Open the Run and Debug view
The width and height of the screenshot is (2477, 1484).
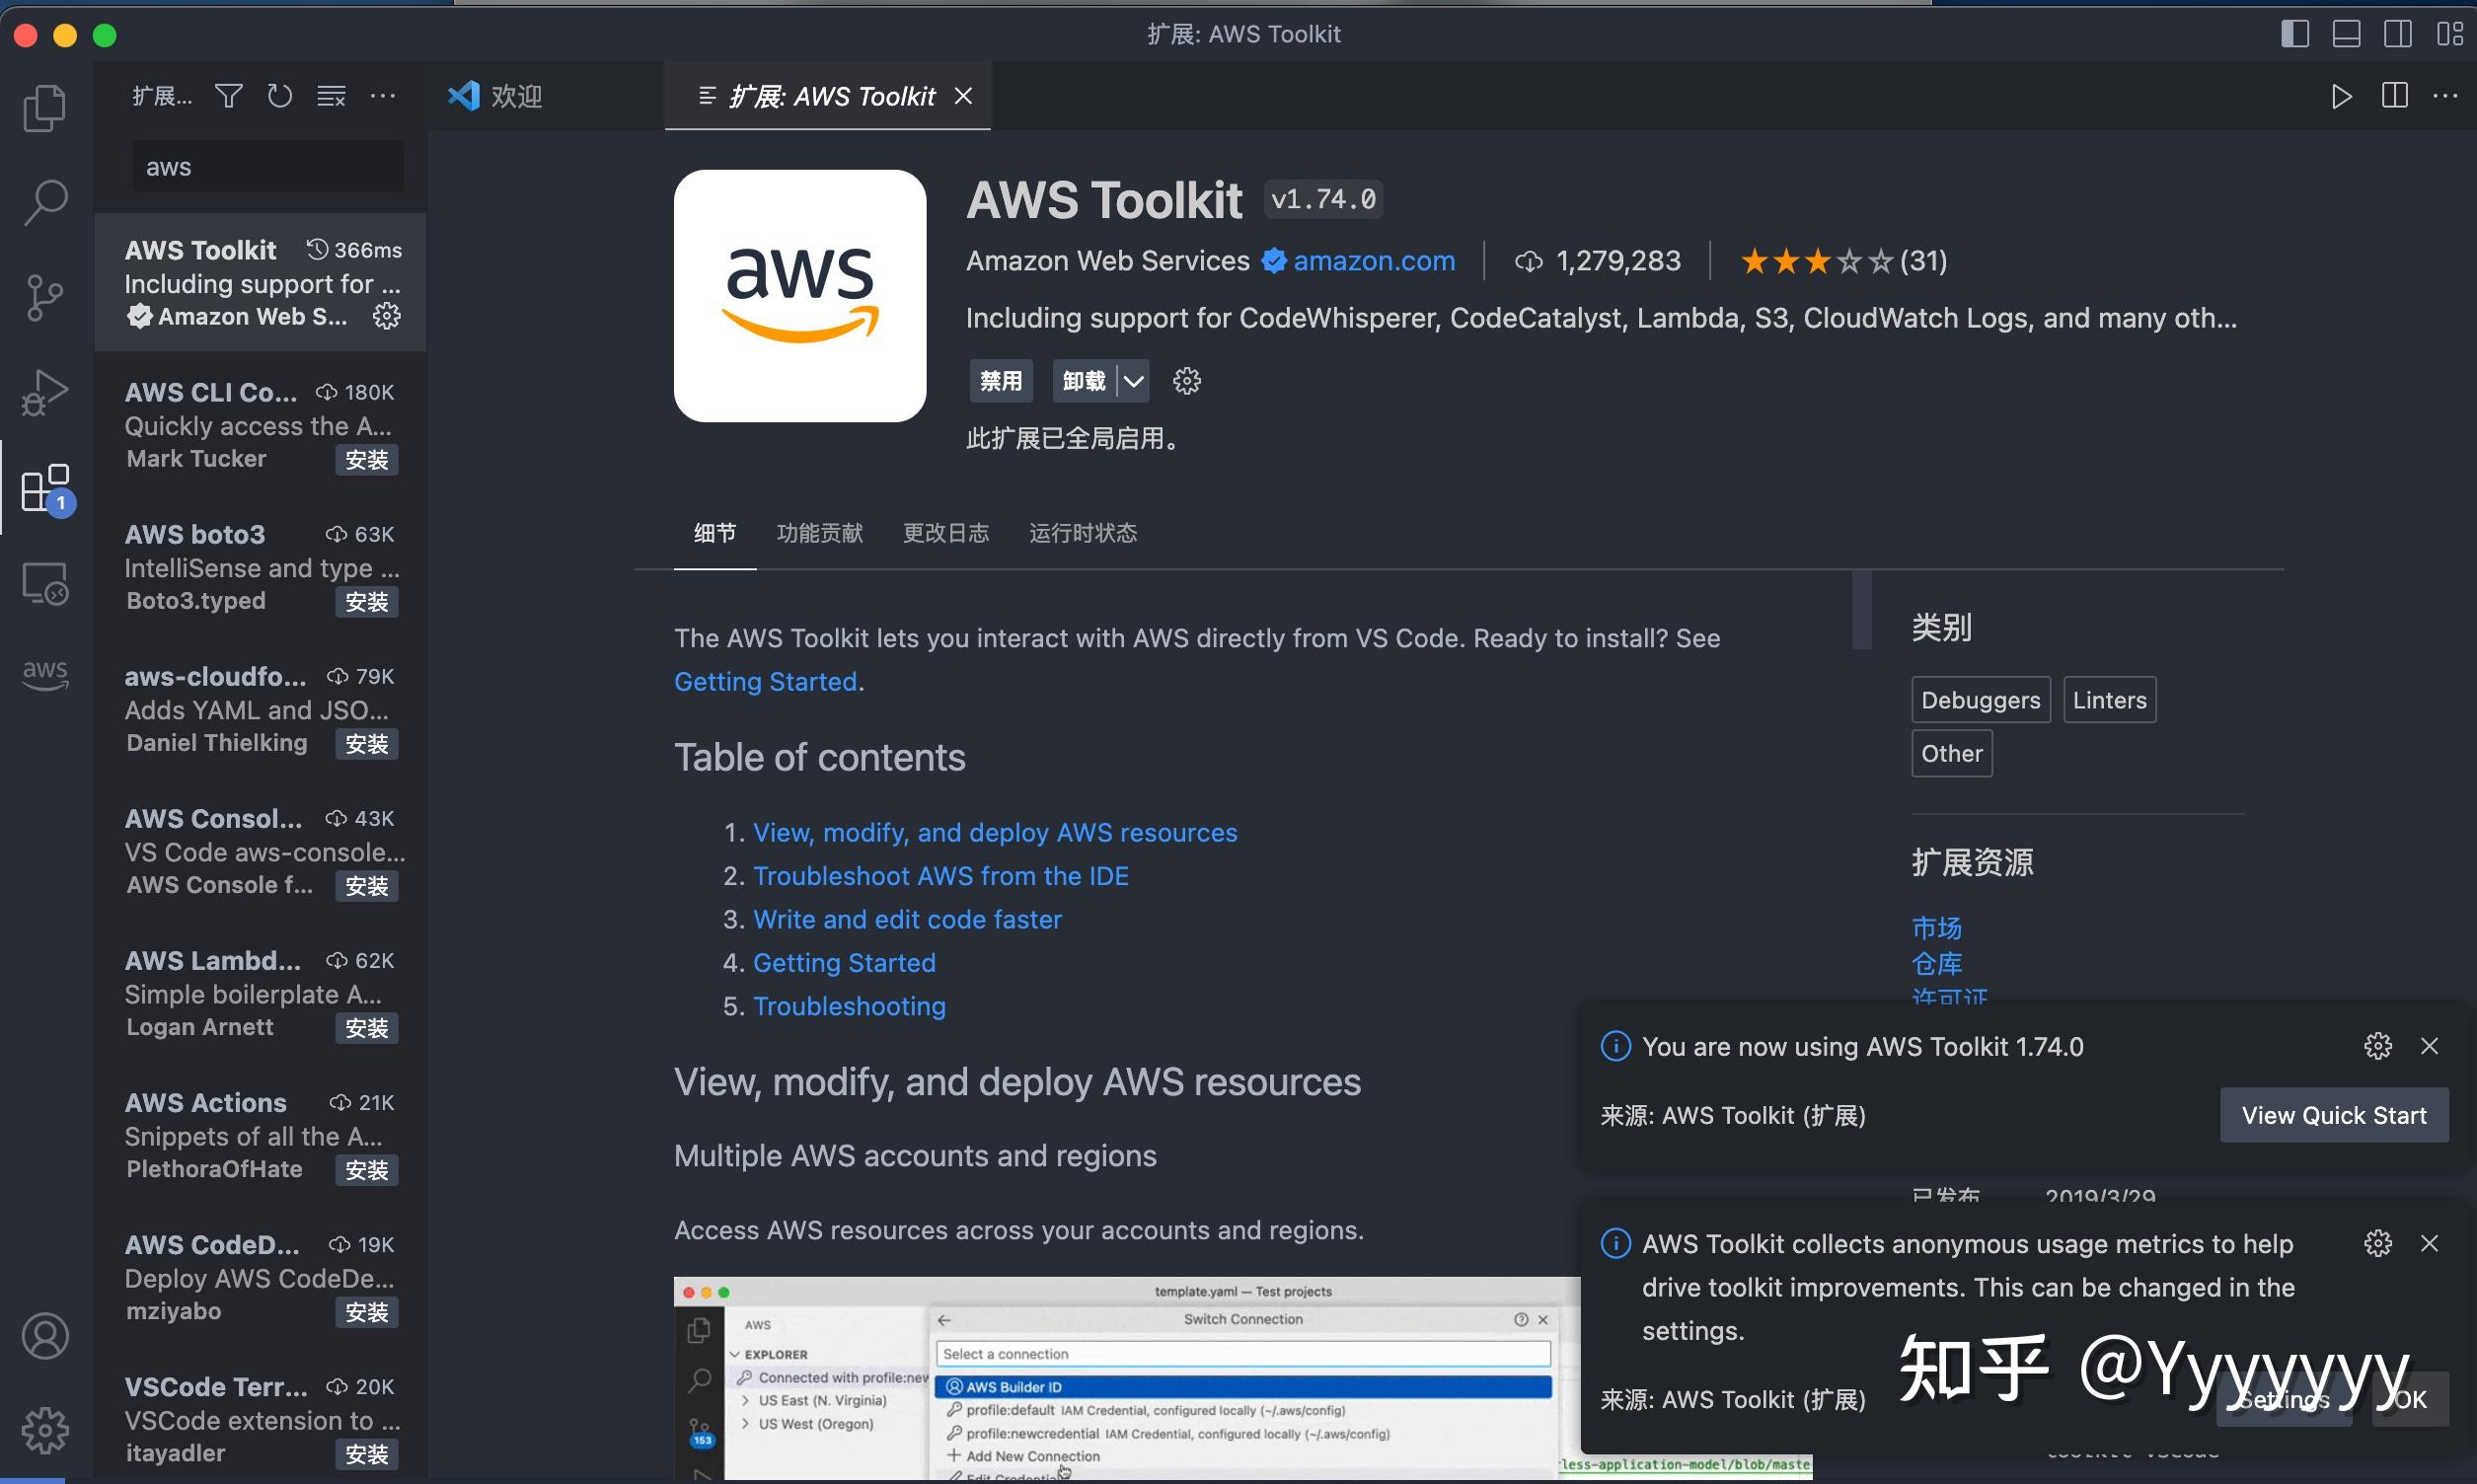pos(44,392)
